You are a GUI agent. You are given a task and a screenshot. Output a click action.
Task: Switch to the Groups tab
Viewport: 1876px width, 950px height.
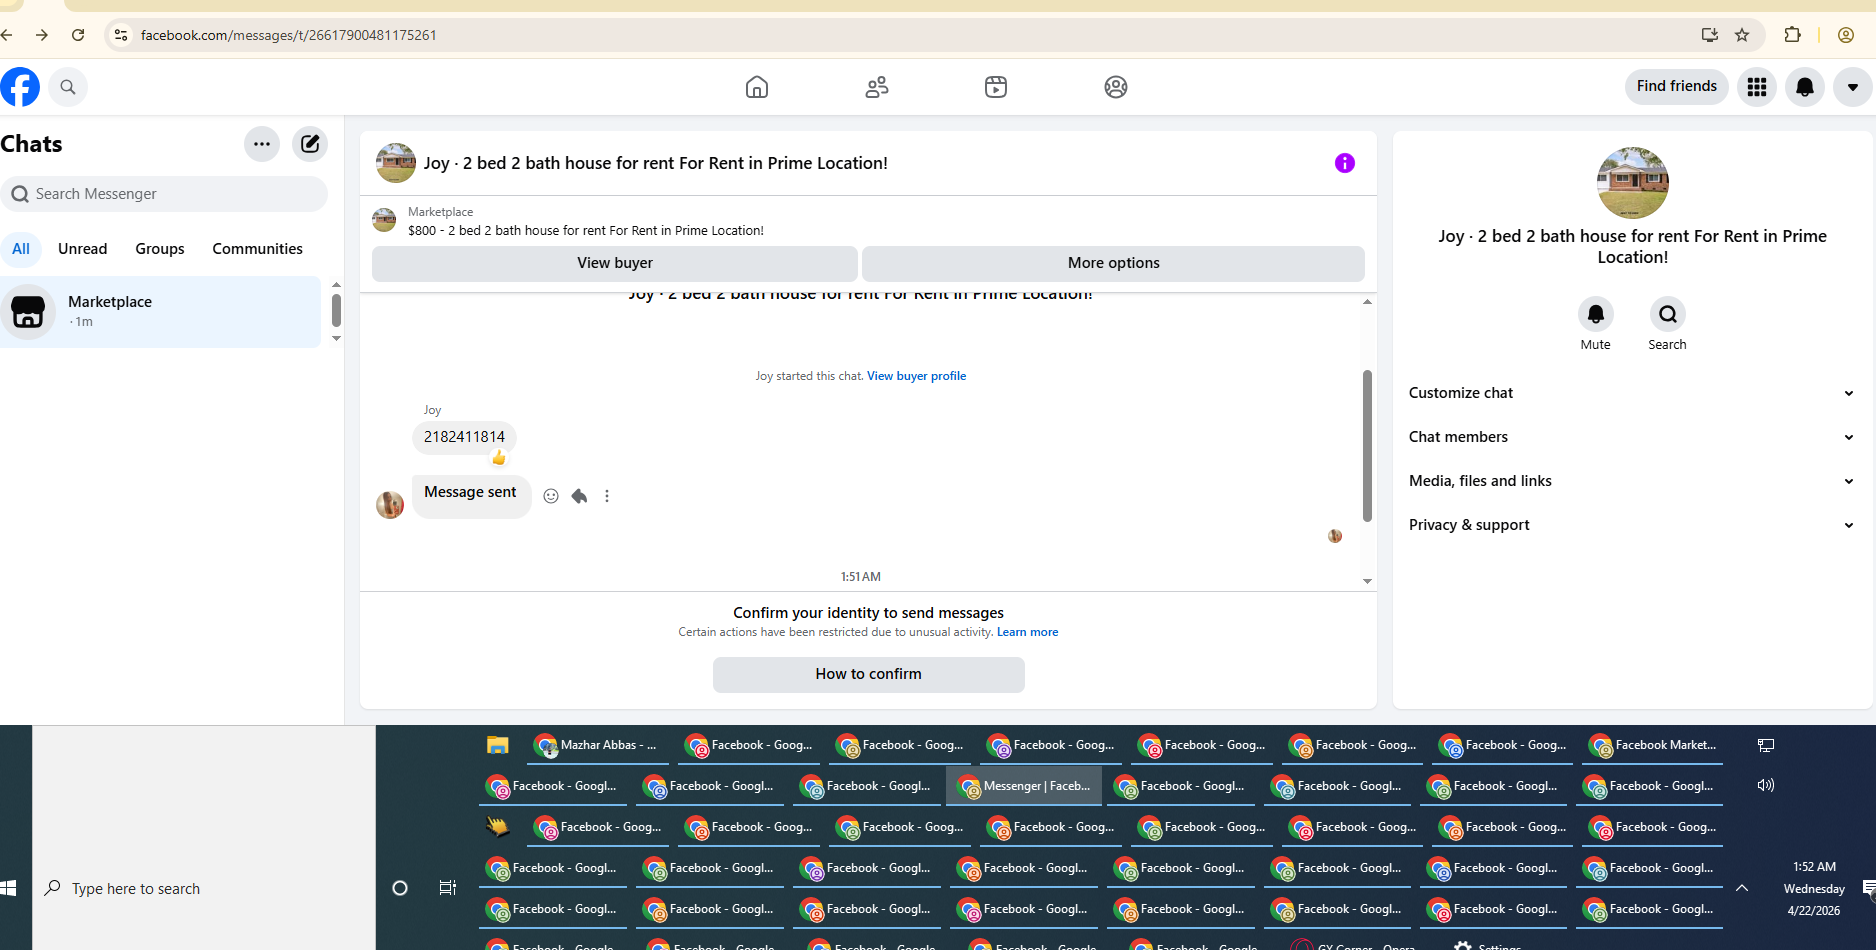(160, 249)
